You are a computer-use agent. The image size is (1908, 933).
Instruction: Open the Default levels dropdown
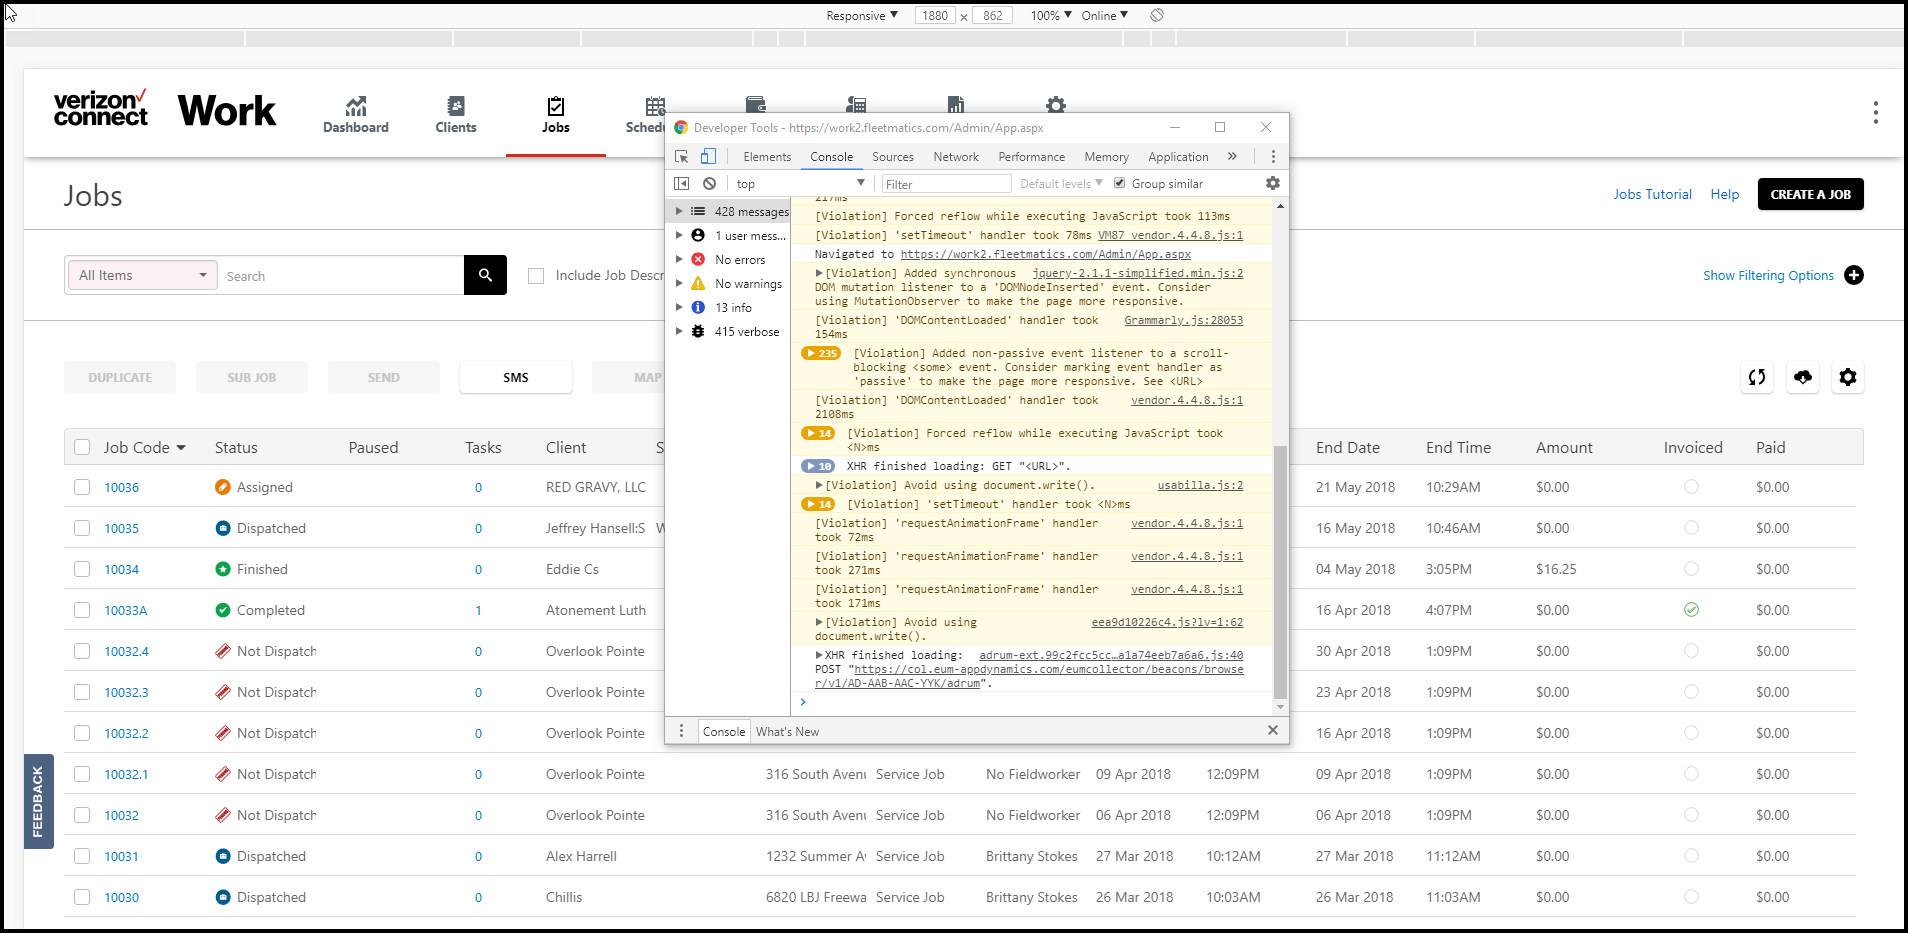[x=1061, y=184]
